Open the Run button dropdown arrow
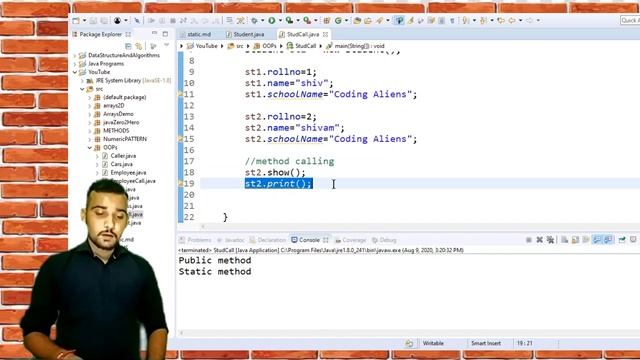Viewport: 640px width, 360px height. click(x=280, y=20)
